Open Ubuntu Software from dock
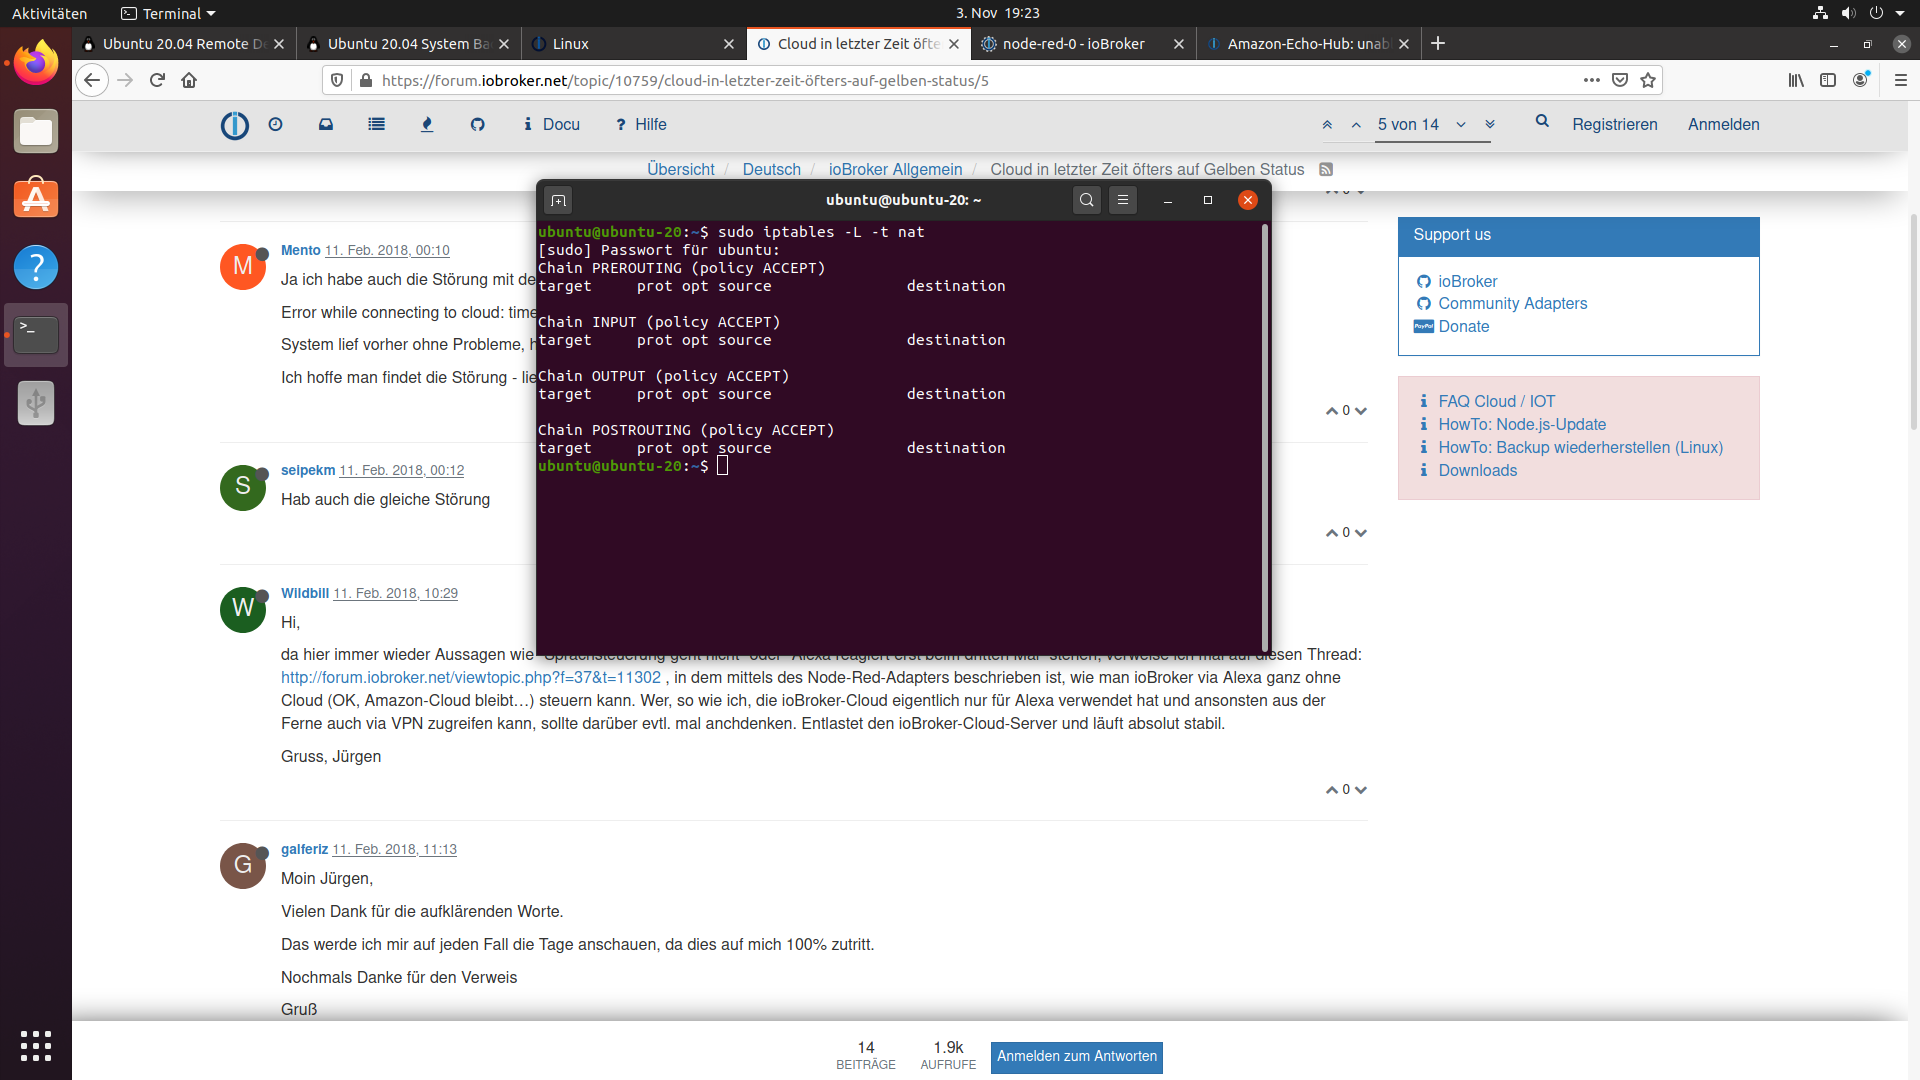This screenshot has width=1920, height=1080. click(x=36, y=199)
